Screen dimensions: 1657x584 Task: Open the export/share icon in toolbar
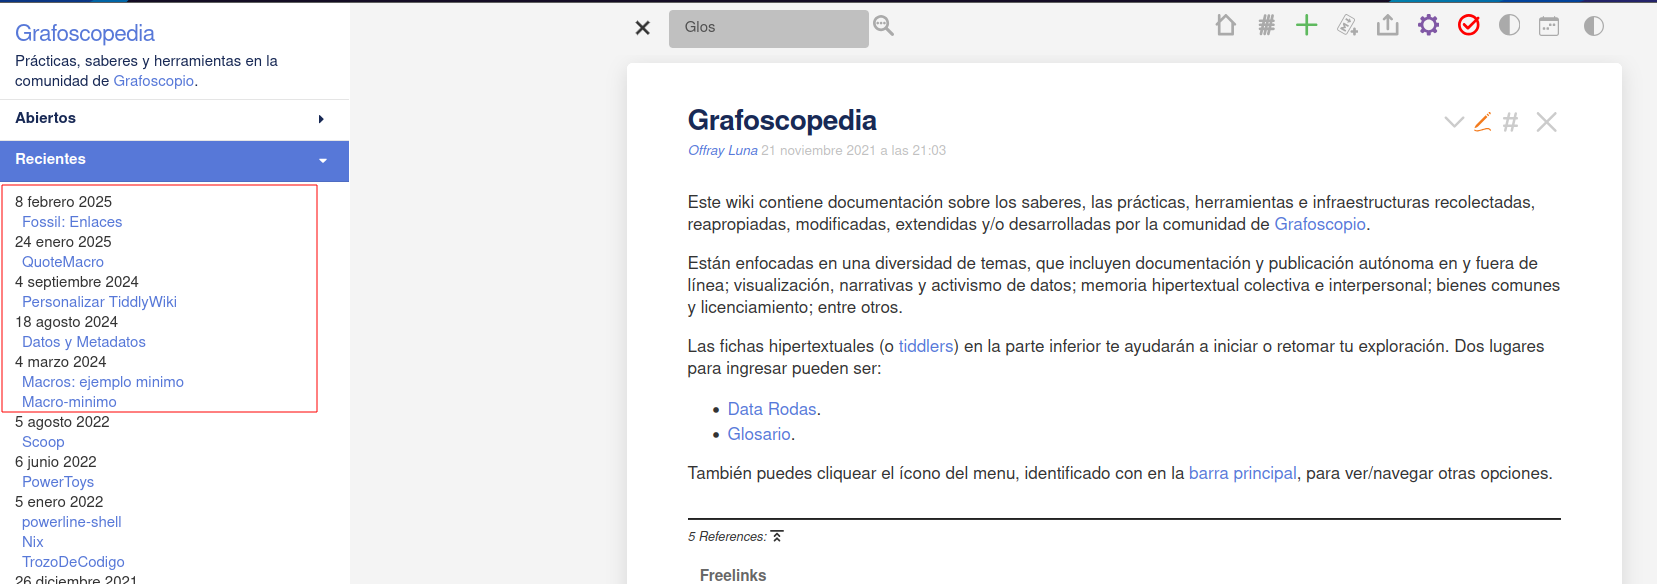pyautogui.click(x=1387, y=25)
